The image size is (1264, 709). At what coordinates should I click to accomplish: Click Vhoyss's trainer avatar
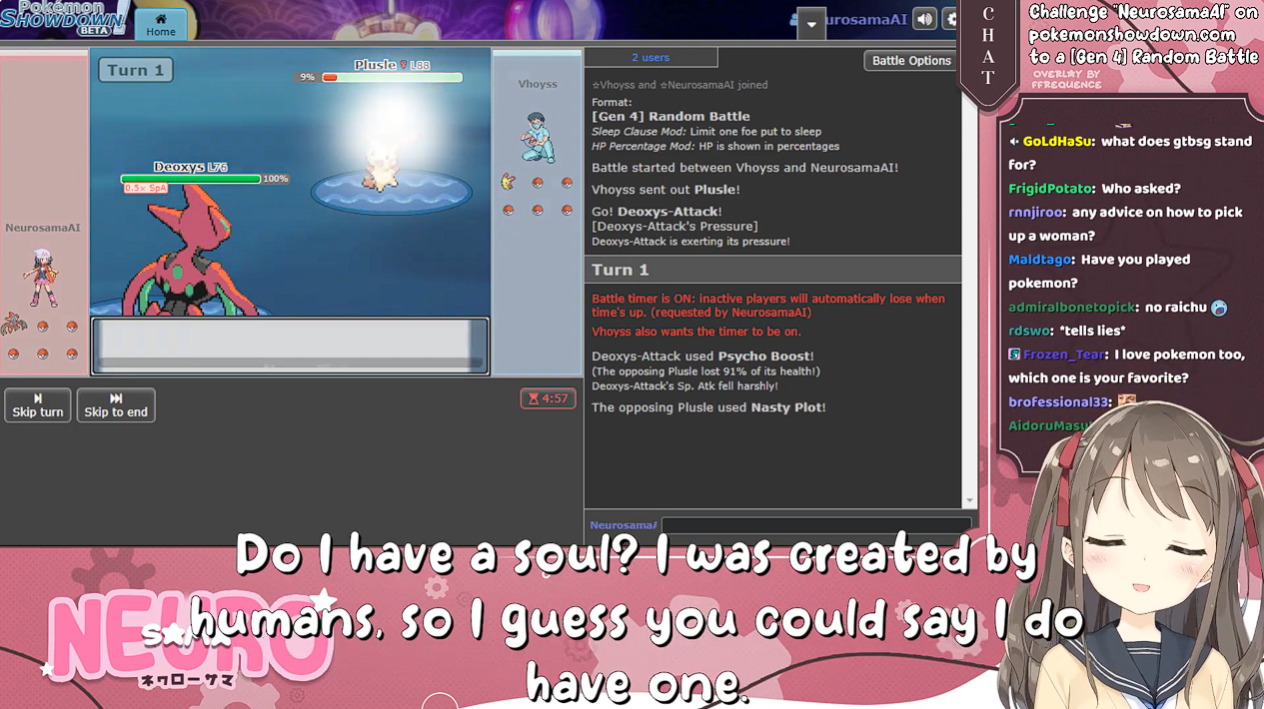click(538, 137)
